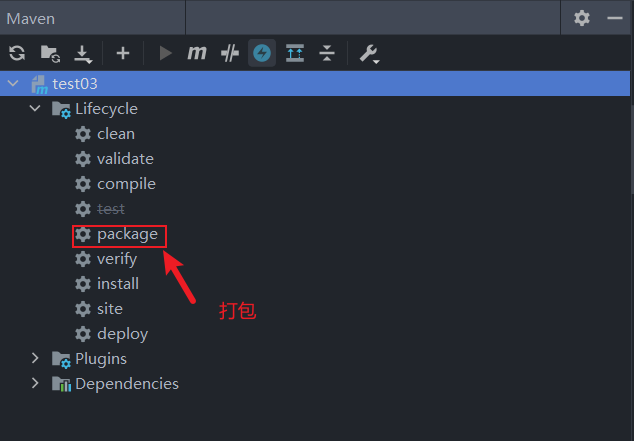Execute Maven goal m icon

coord(197,53)
